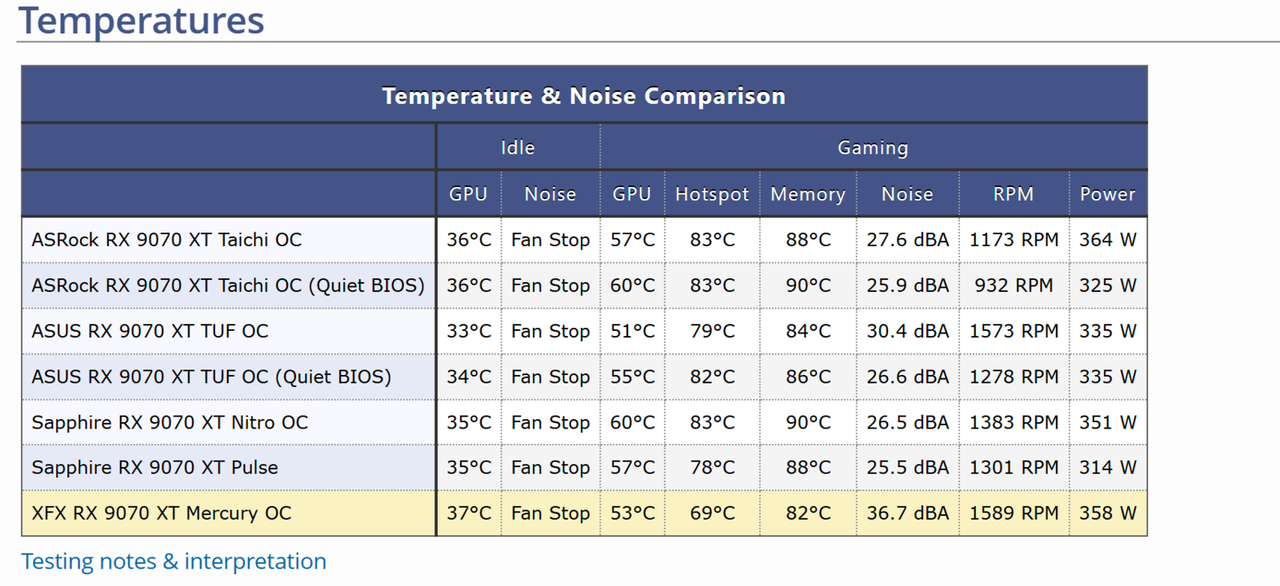Viewport: 1280px width, 586px height.
Task: Select the Gaming column group header
Action: pyautogui.click(x=873, y=147)
